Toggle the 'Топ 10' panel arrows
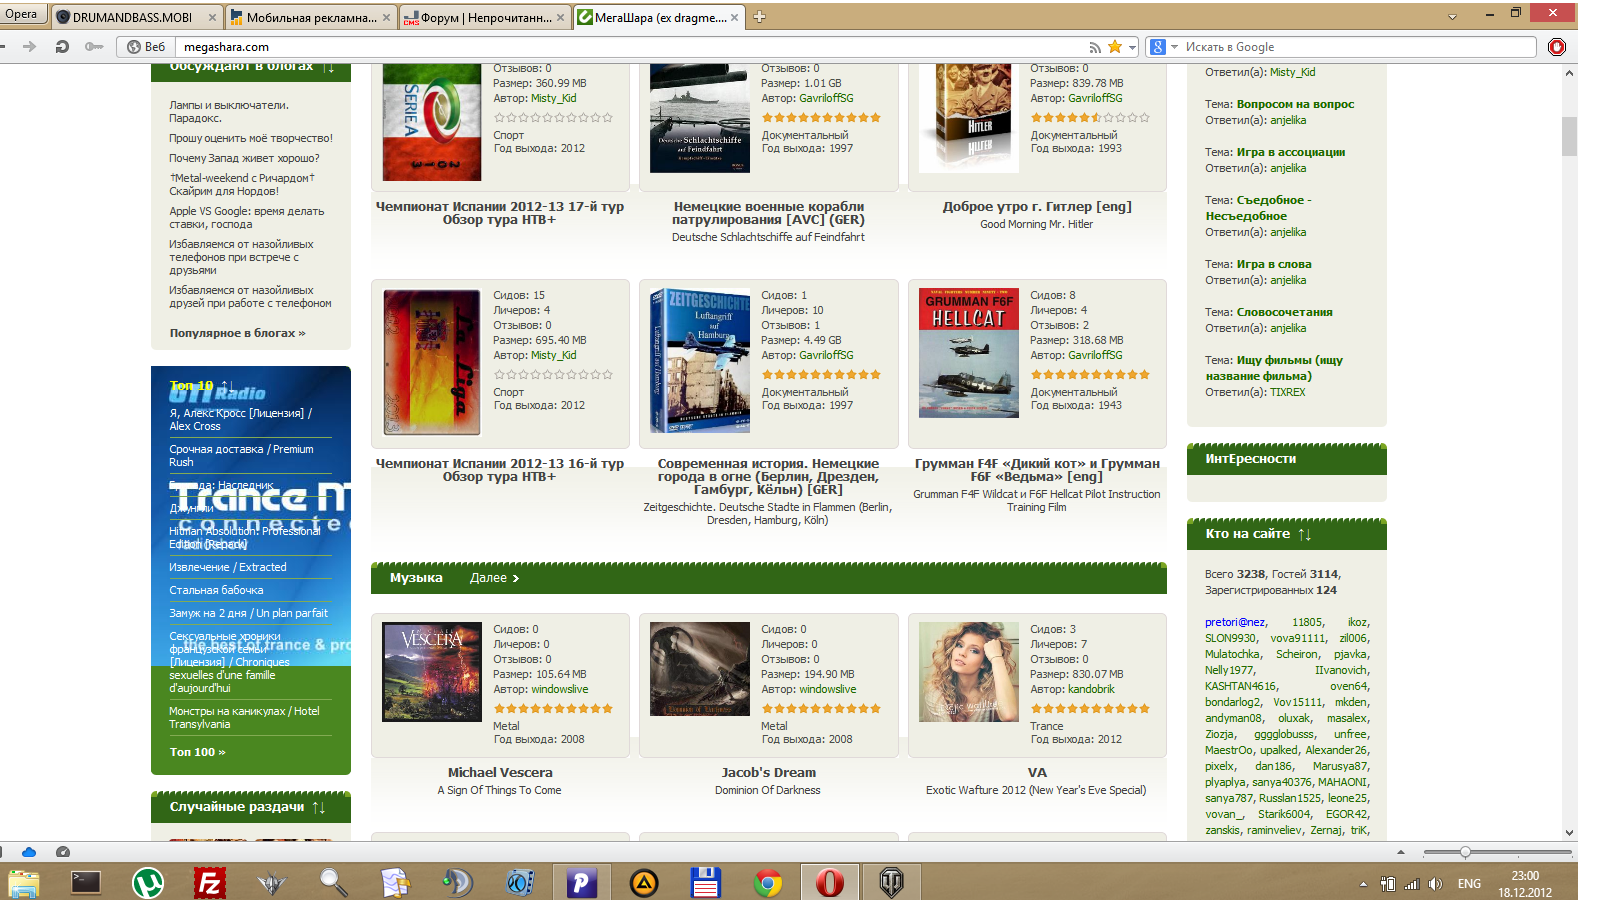 coord(226,385)
